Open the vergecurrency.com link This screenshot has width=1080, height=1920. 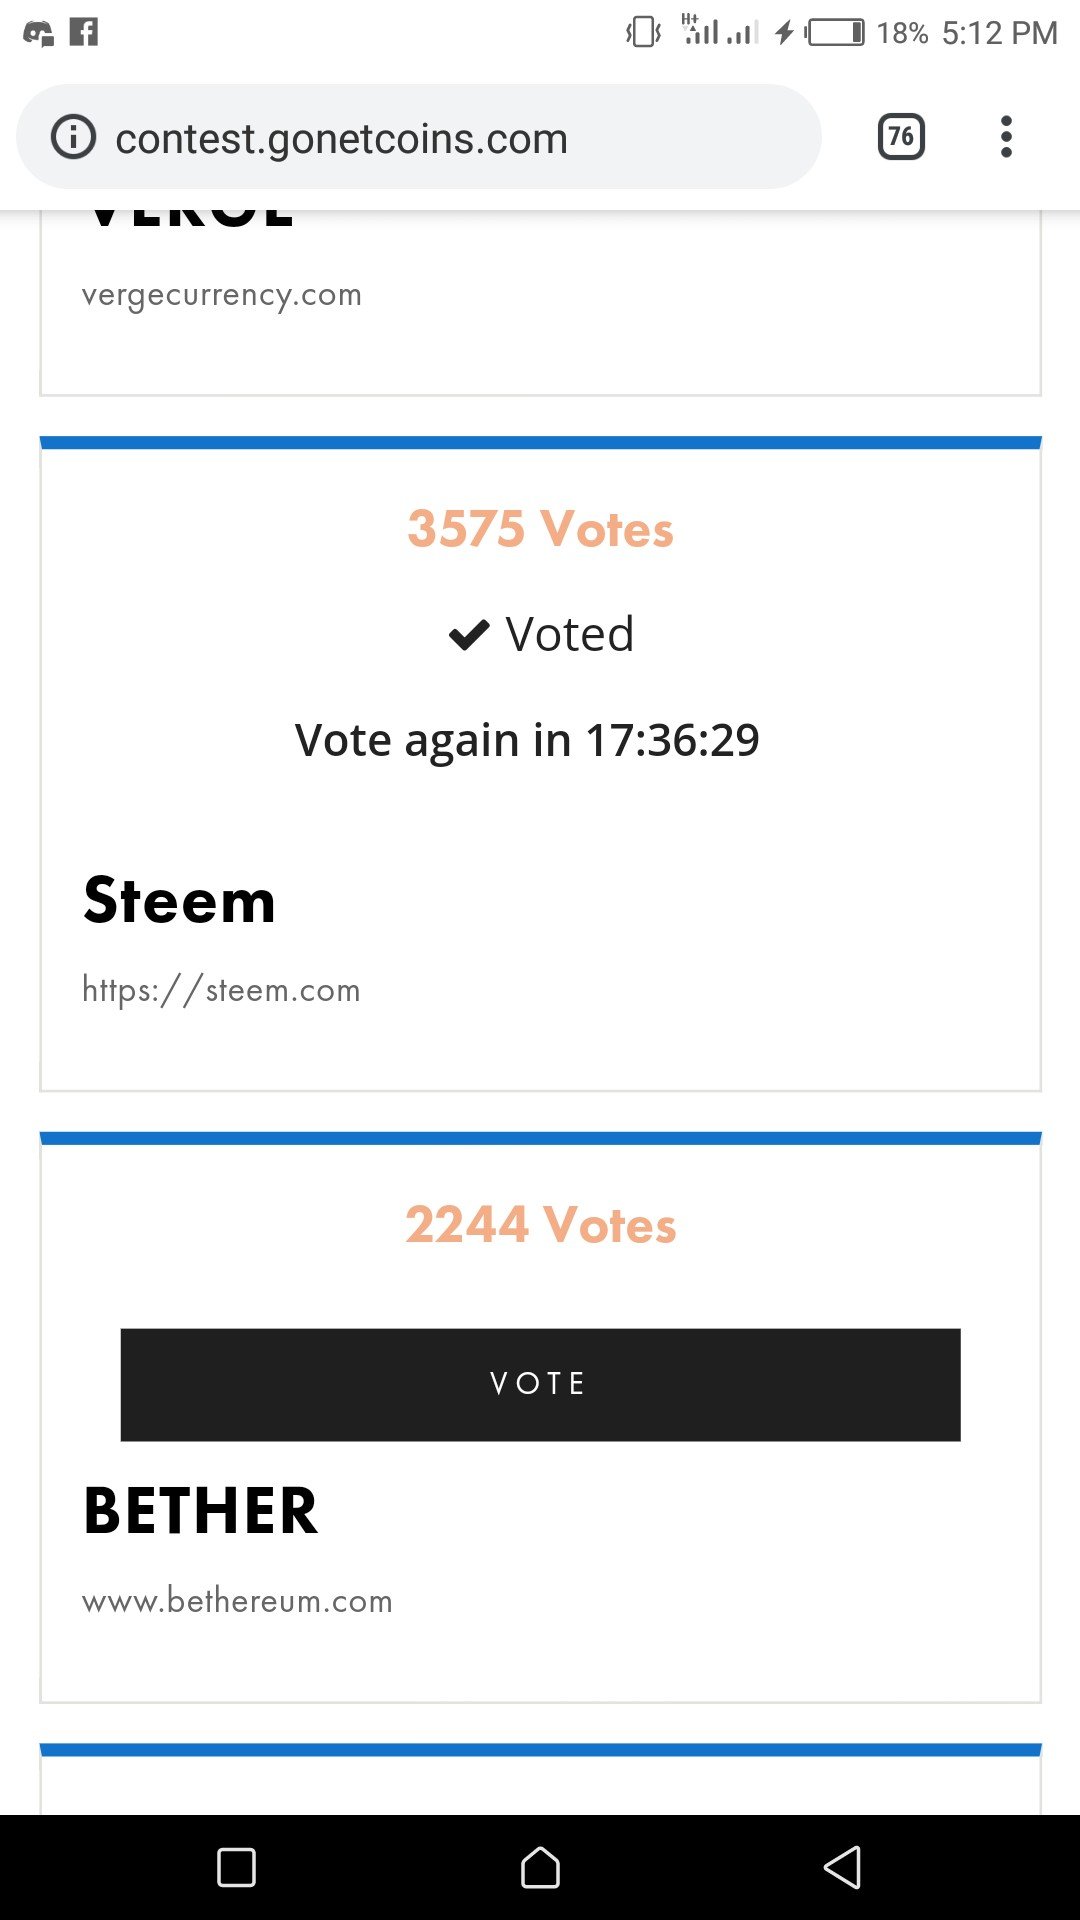(222, 295)
